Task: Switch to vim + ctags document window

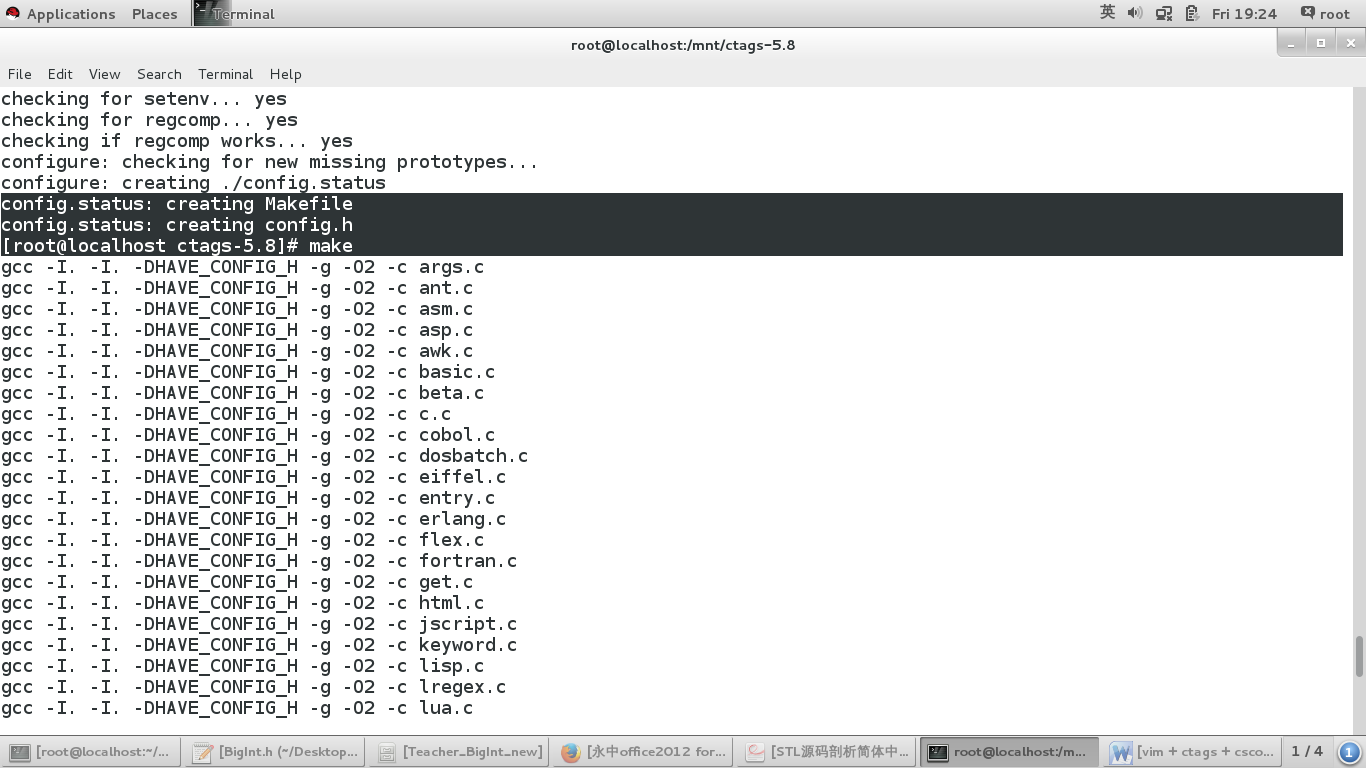Action: [1193, 752]
